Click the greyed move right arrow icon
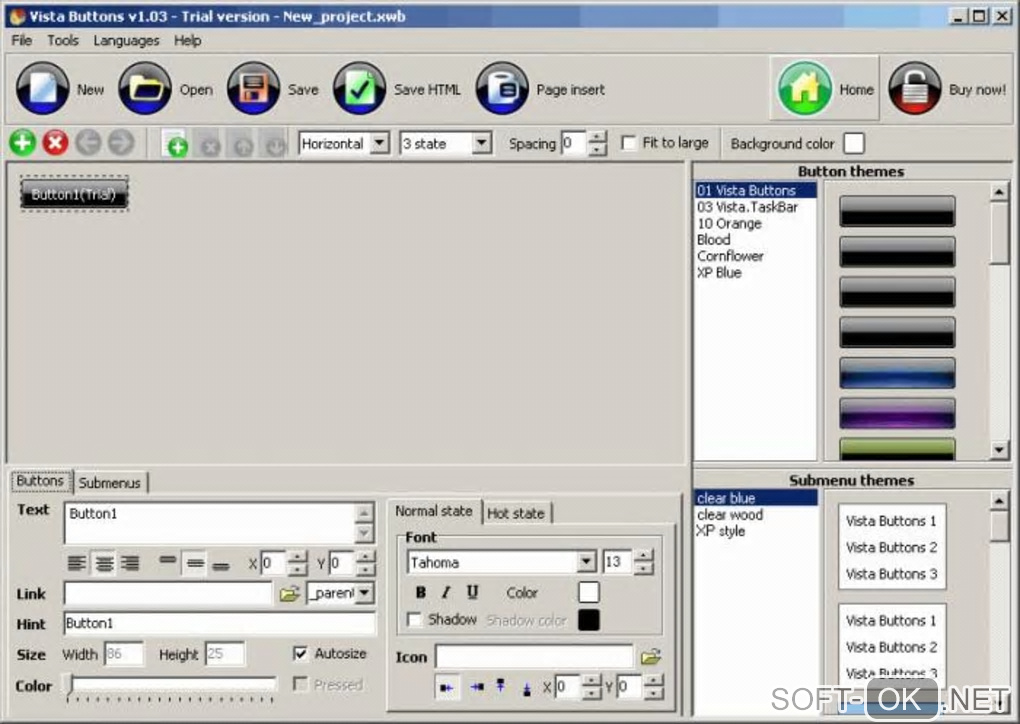Viewport: 1020px width, 724px height. (121, 142)
